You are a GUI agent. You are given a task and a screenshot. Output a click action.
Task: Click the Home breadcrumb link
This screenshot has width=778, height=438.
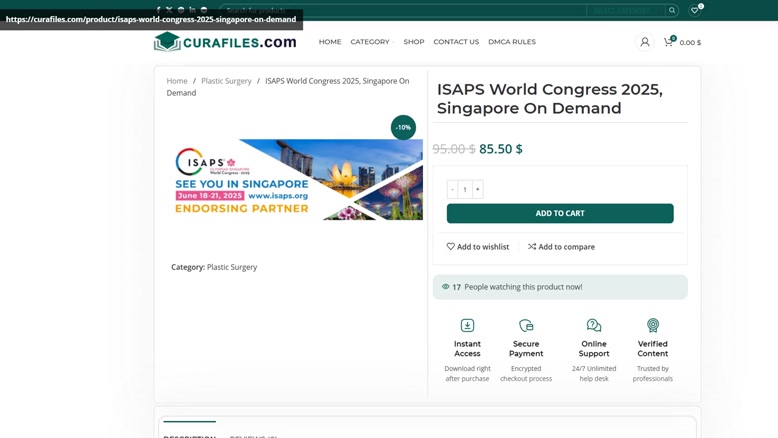(x=177, y=81)
